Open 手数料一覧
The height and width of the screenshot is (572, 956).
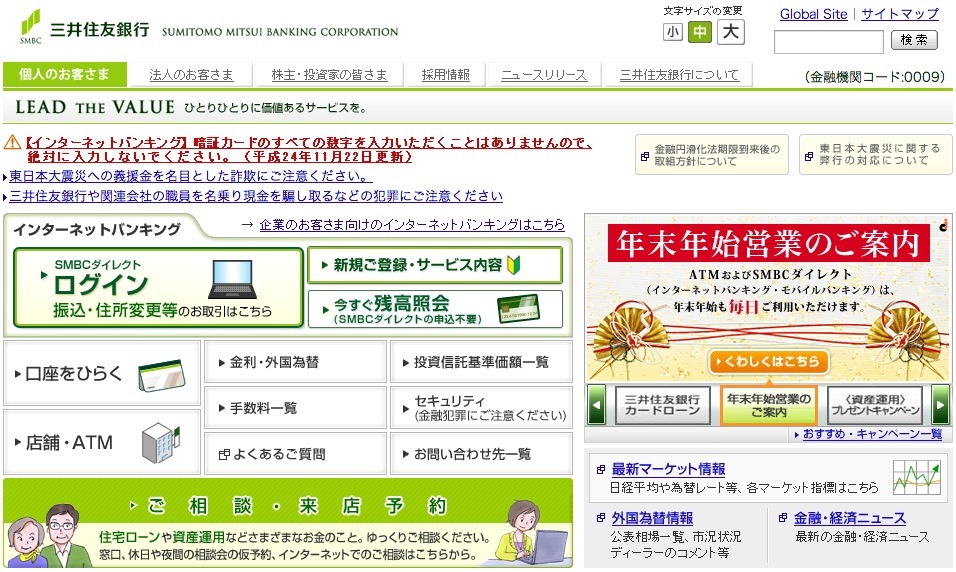[x=296, y=408]
